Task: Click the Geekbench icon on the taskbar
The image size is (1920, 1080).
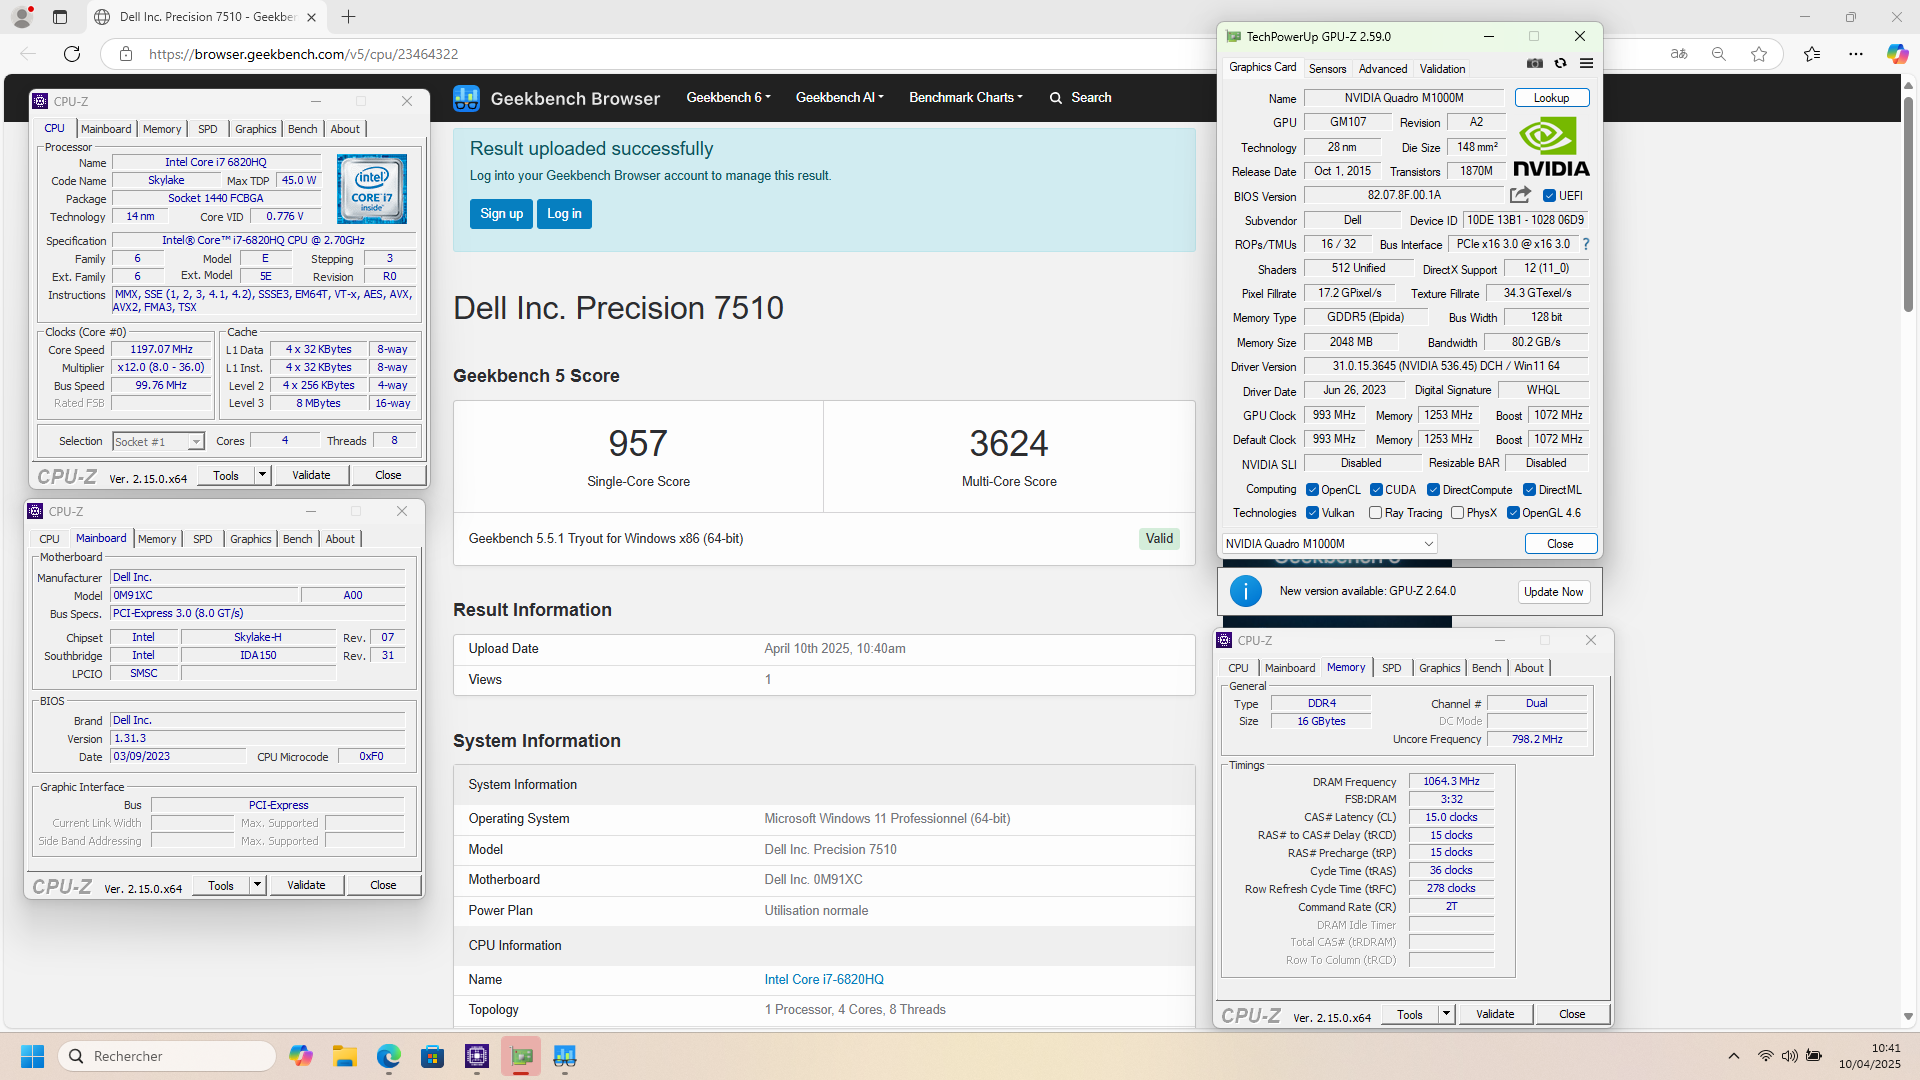Action: pyautogui.click(x=565, y=1056)
